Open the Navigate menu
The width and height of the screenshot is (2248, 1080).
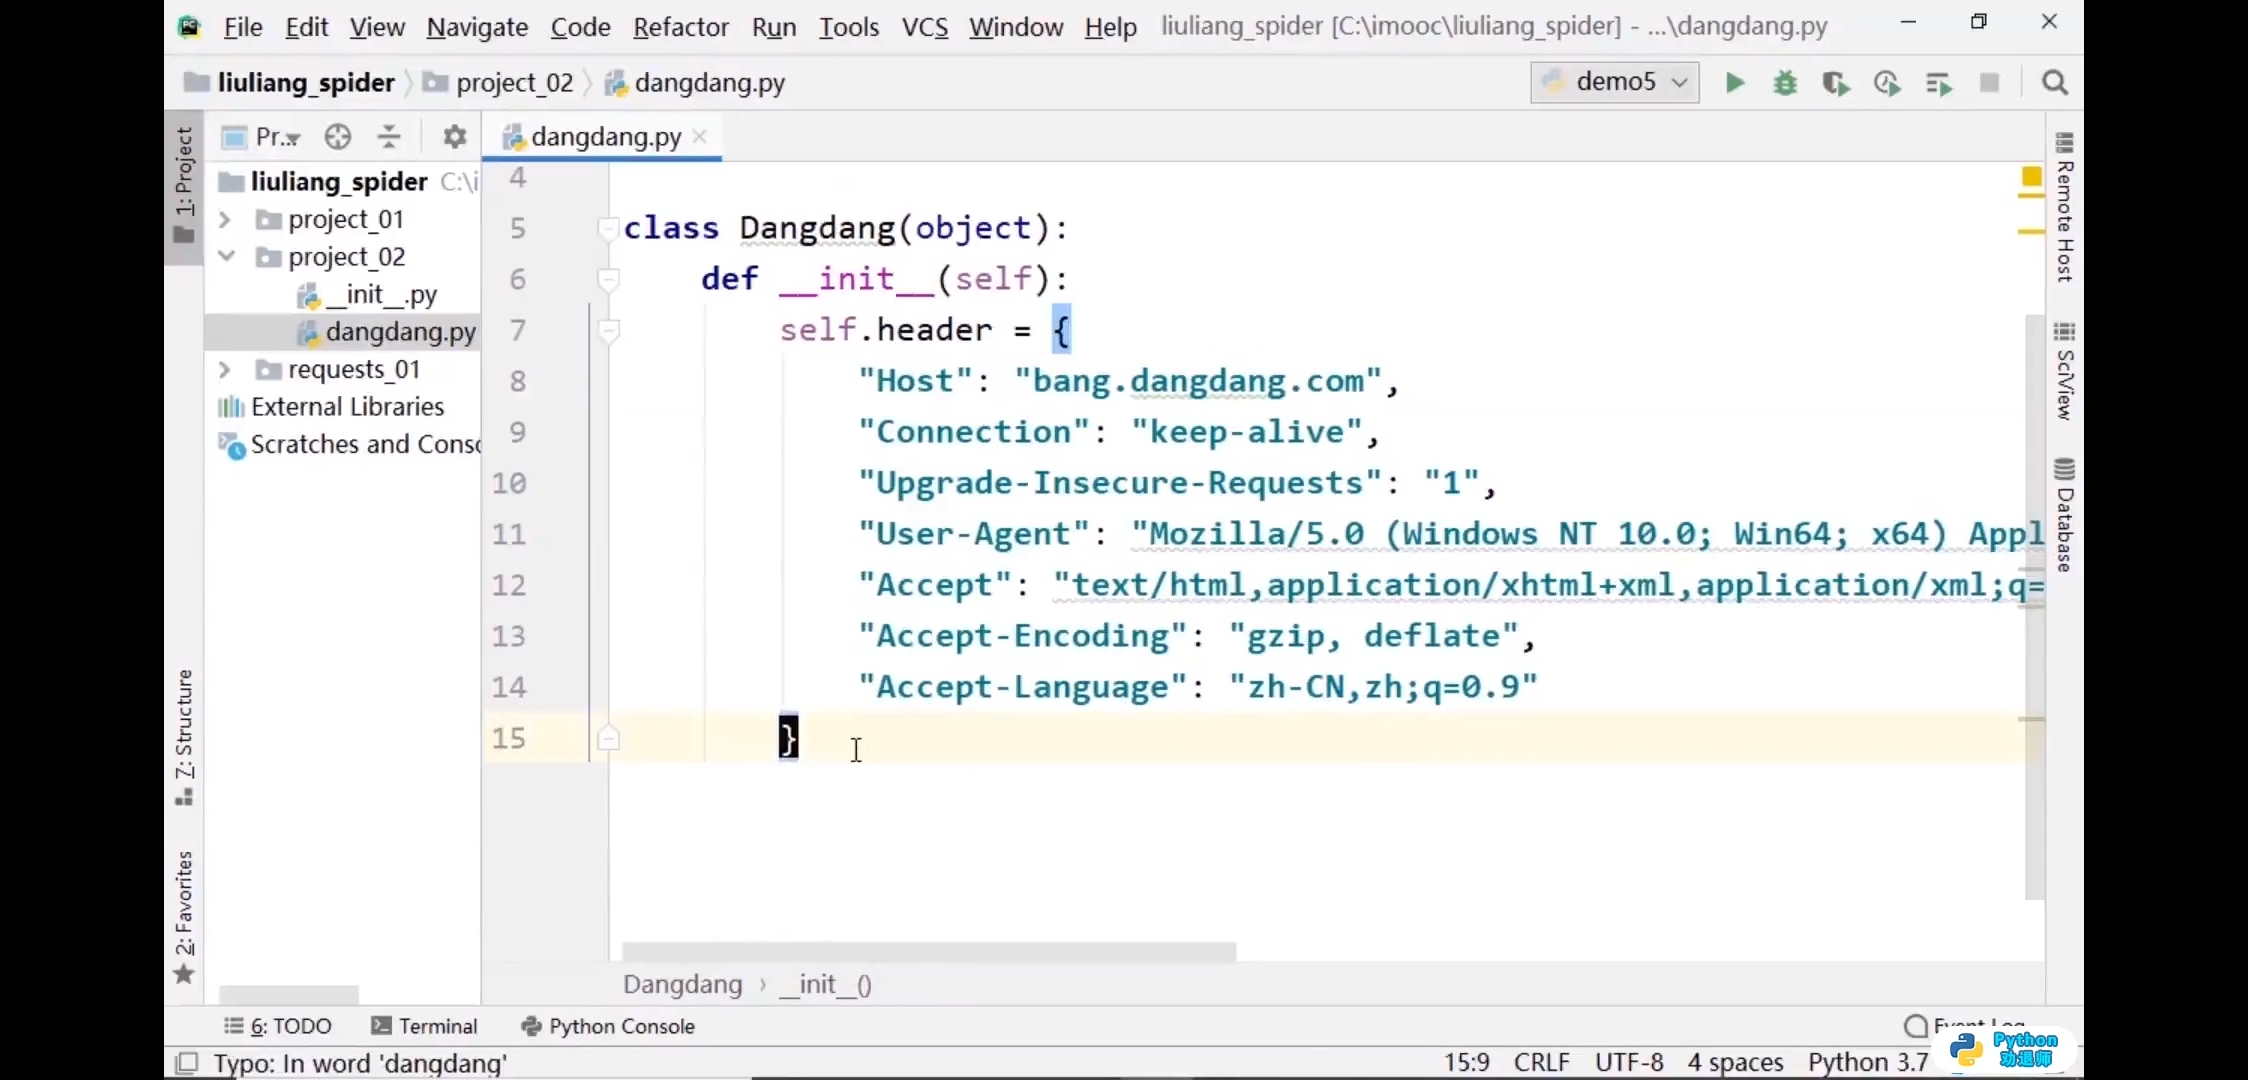click(x=477, y=27)
